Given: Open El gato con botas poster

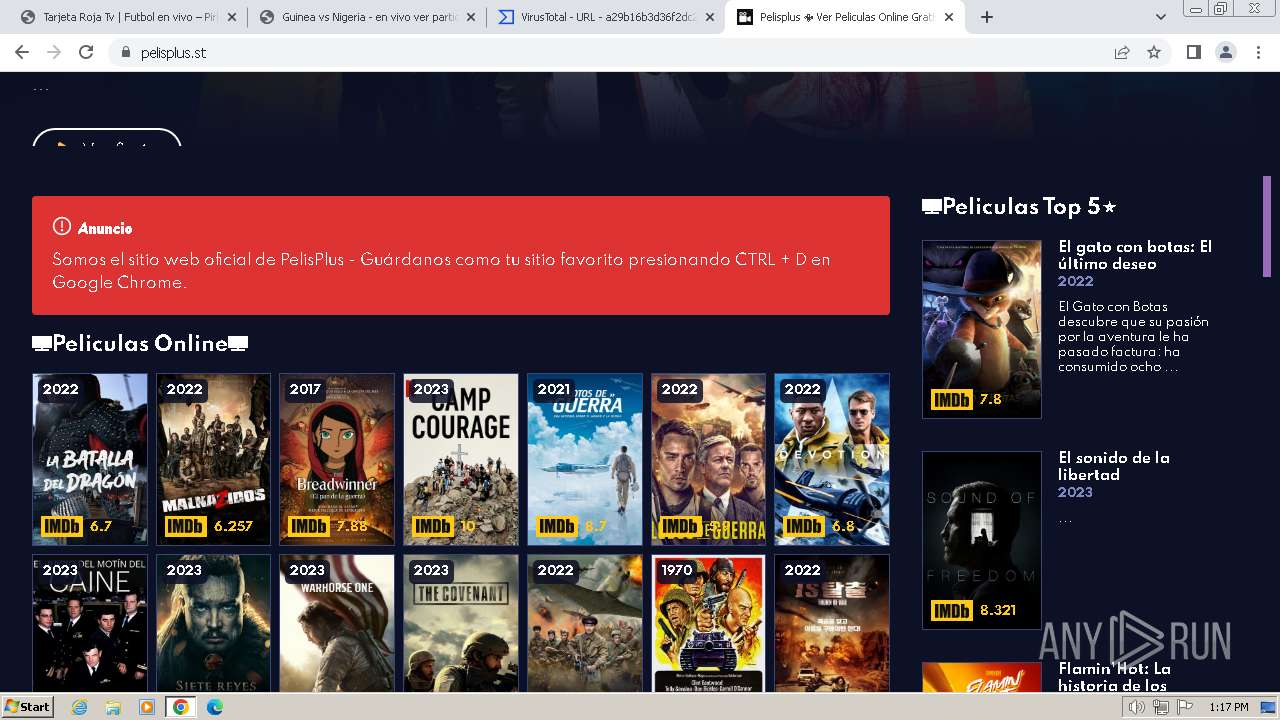Looking at the screenshot, I should point(982,329).
